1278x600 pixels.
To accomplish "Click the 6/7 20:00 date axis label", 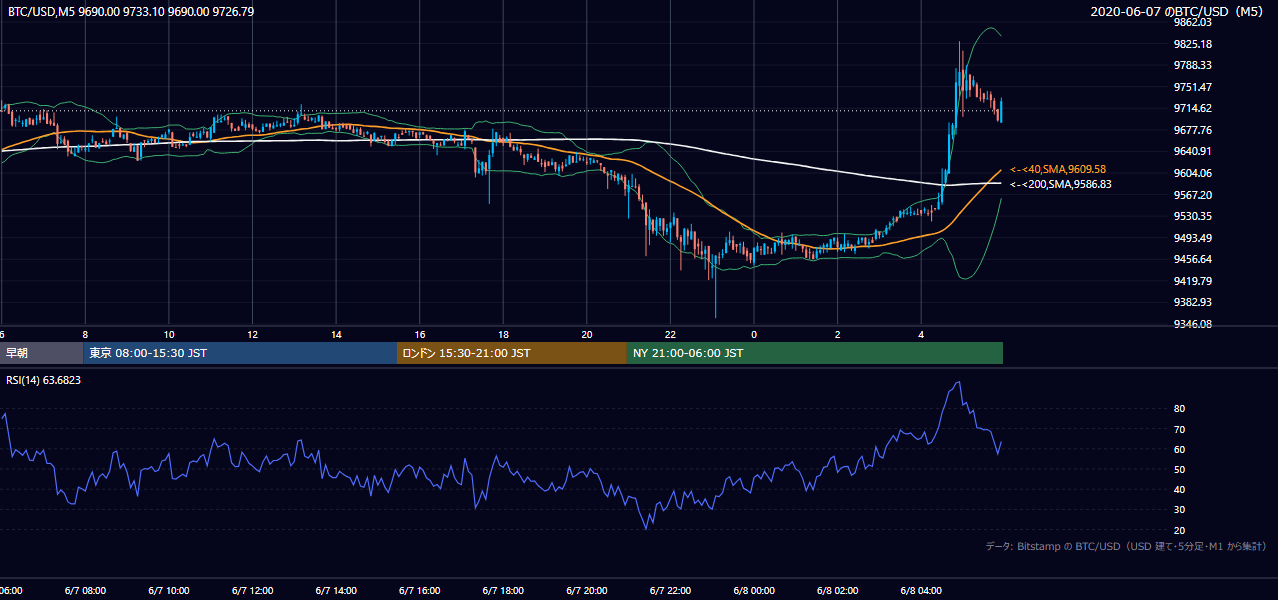I will coord(587,591).
